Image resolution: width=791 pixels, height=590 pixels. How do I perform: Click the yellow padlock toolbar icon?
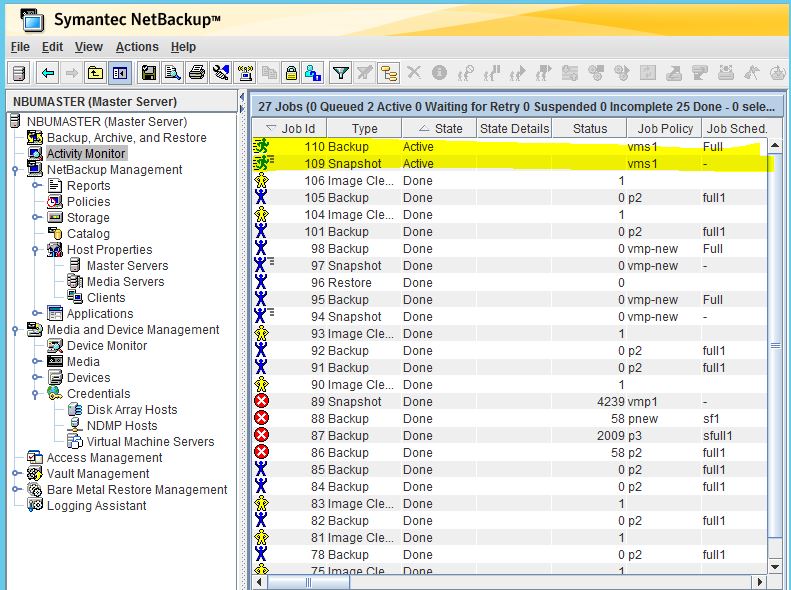click(x=291, y=74)
